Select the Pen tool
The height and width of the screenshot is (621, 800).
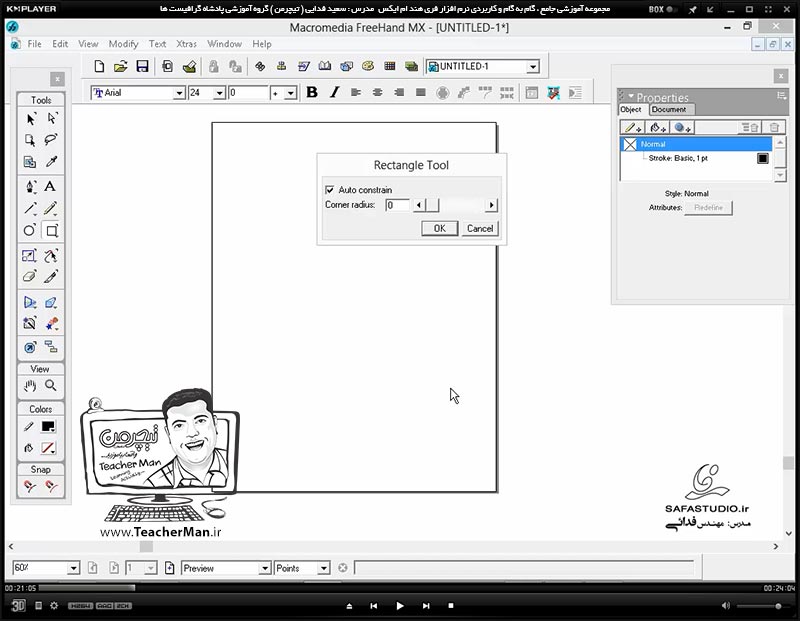pos(31,187)
